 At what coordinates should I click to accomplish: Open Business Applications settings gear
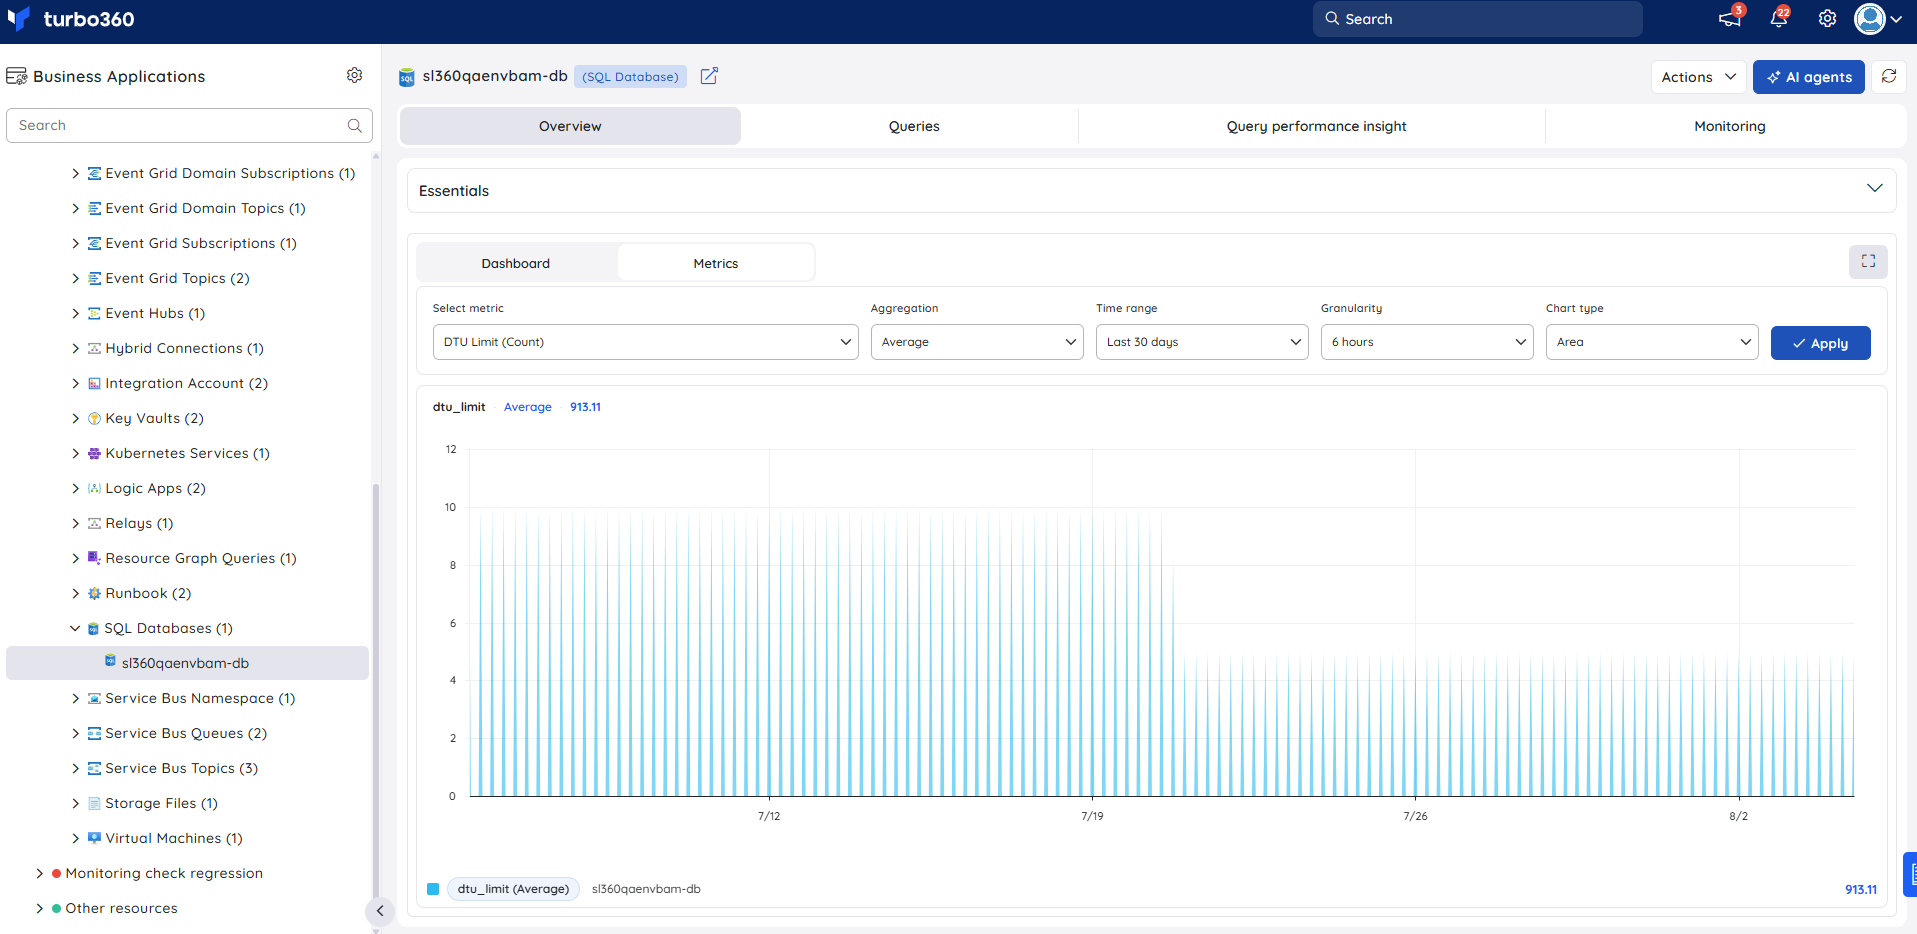coord(354,76)
